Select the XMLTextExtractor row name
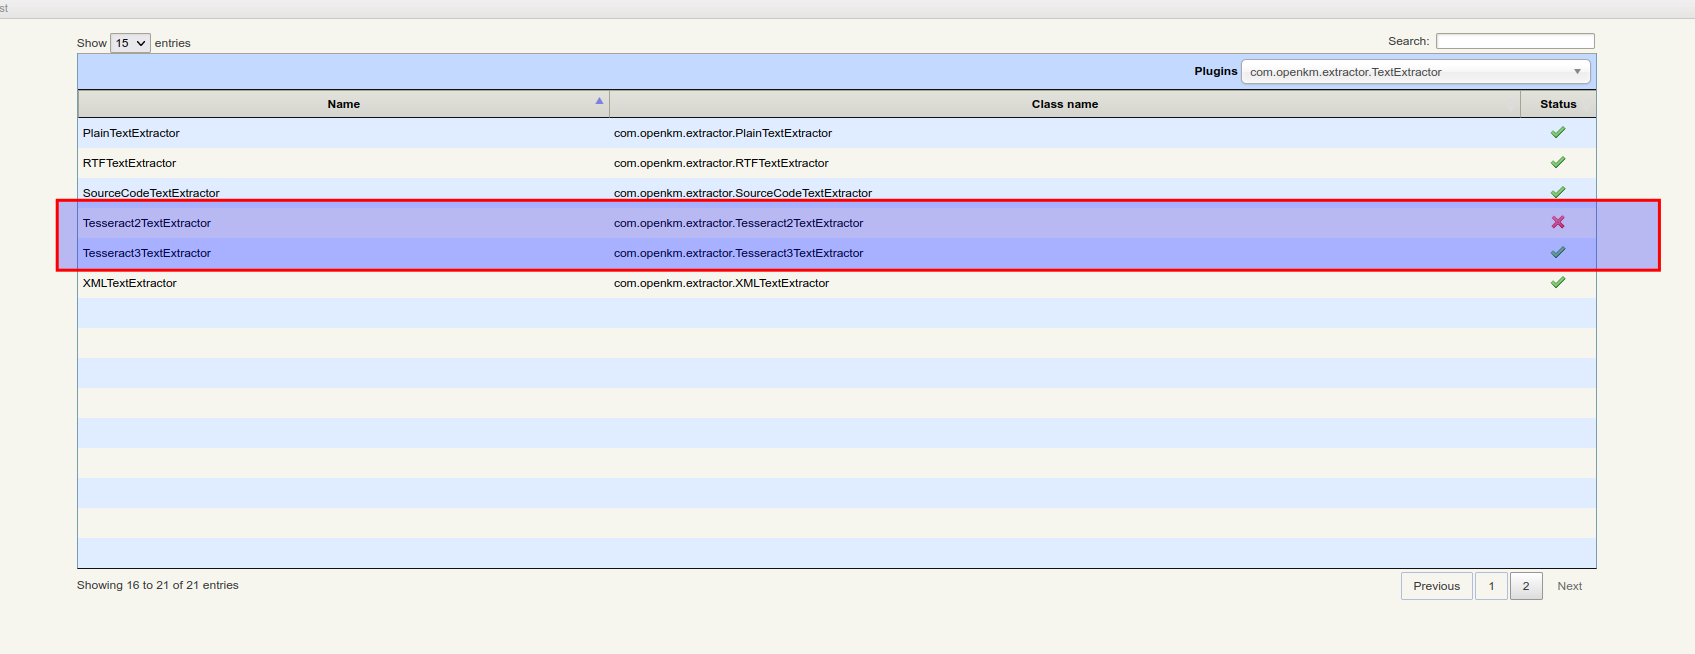Viewport: 1695px width, 654px height. 130,283
